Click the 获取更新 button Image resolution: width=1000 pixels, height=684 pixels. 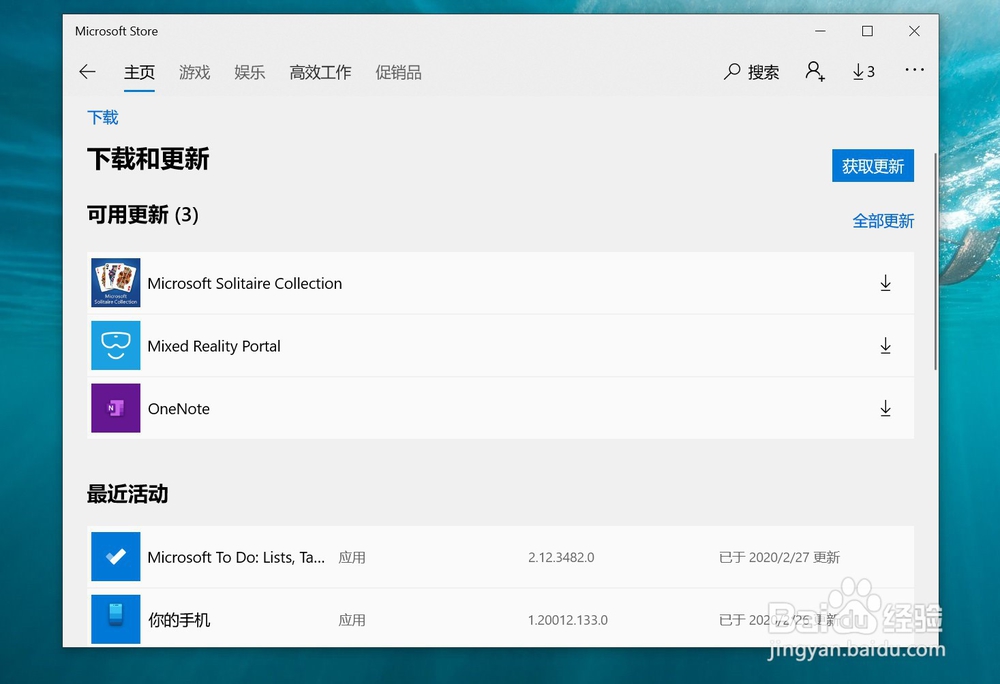[872, 166]
